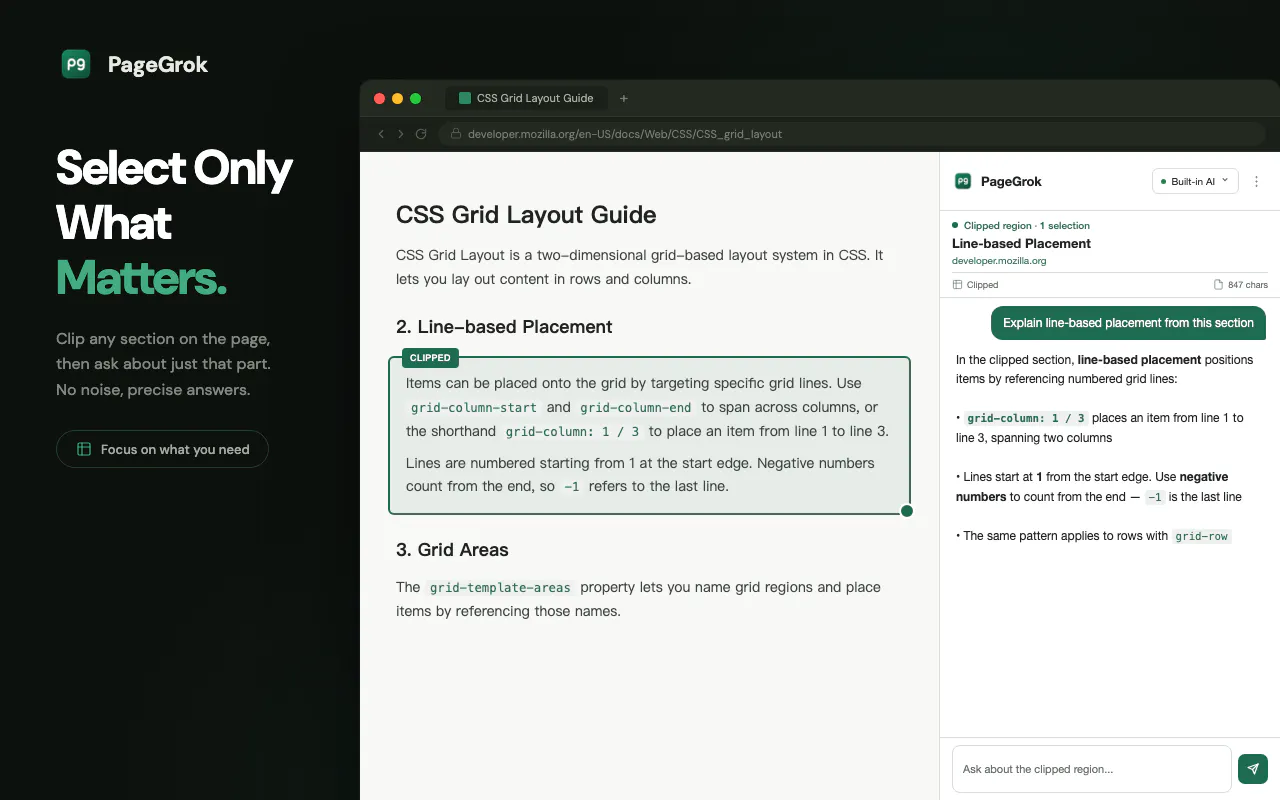Send the message with the paper plane button
This screenshot has width=1280, height=800.
click(1253, 769)
